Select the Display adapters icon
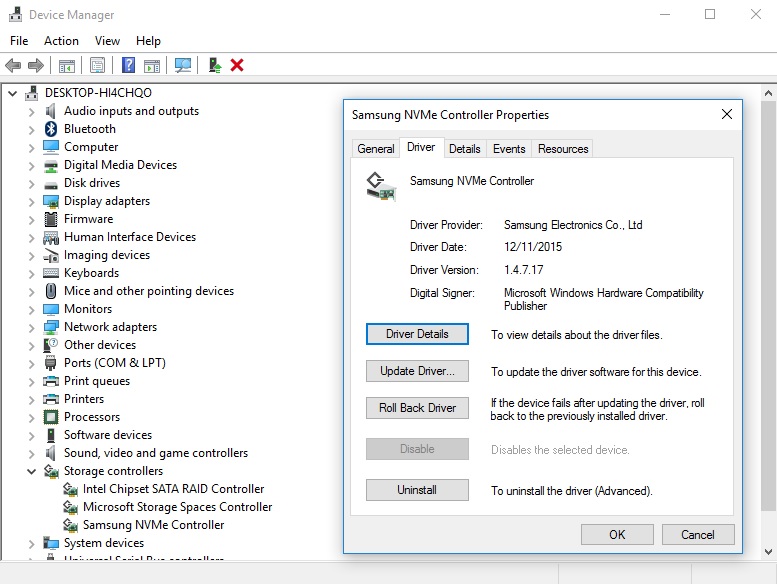Screen dimensions: 777x584 point(51,201)
